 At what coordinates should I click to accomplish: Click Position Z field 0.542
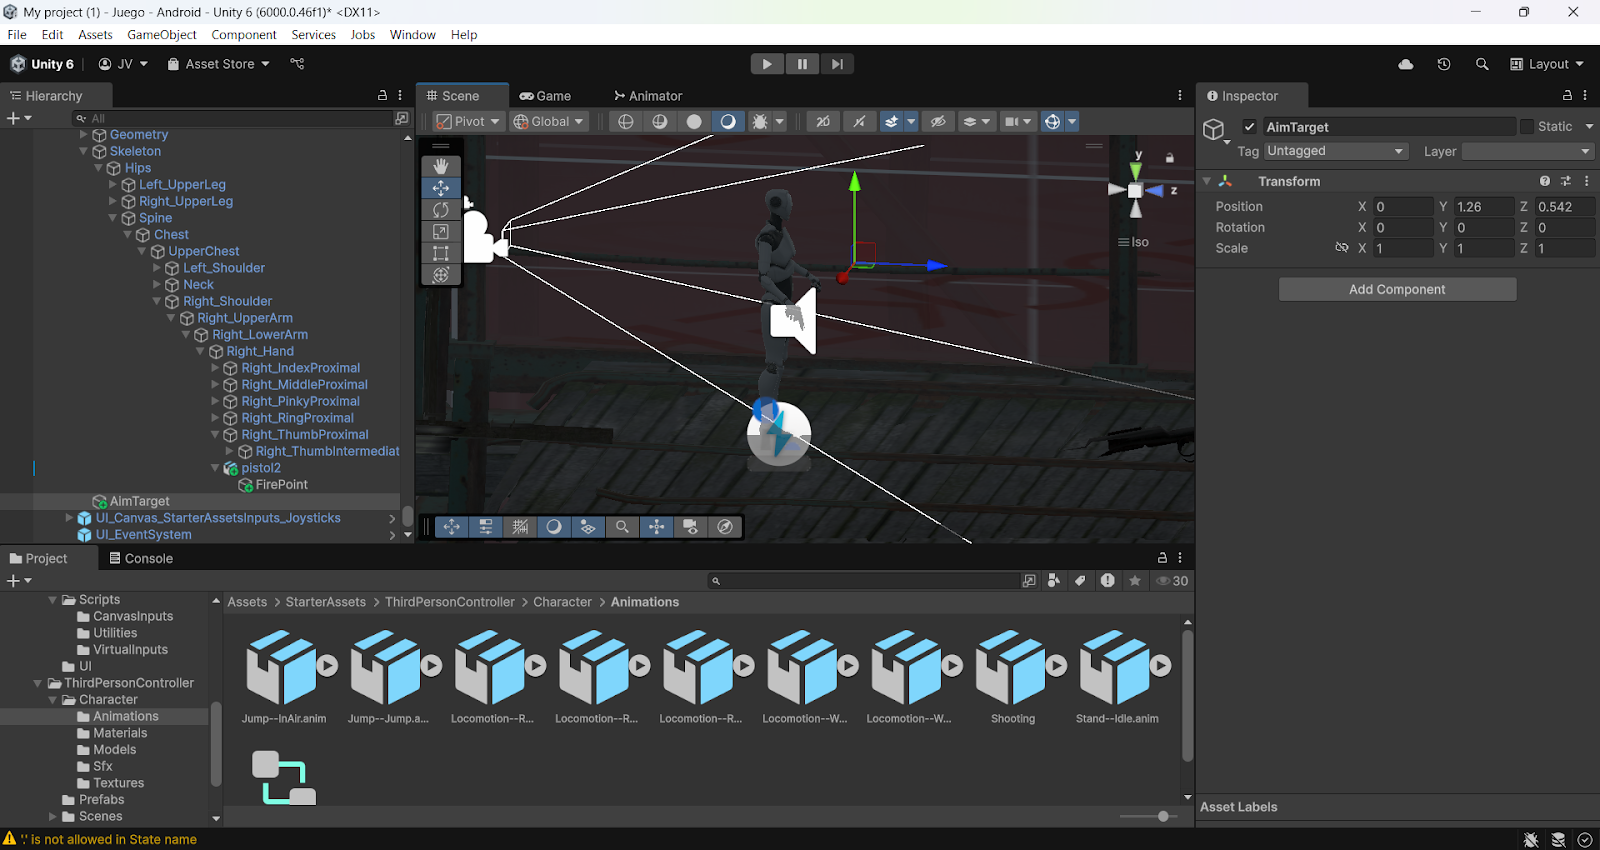1564,207
